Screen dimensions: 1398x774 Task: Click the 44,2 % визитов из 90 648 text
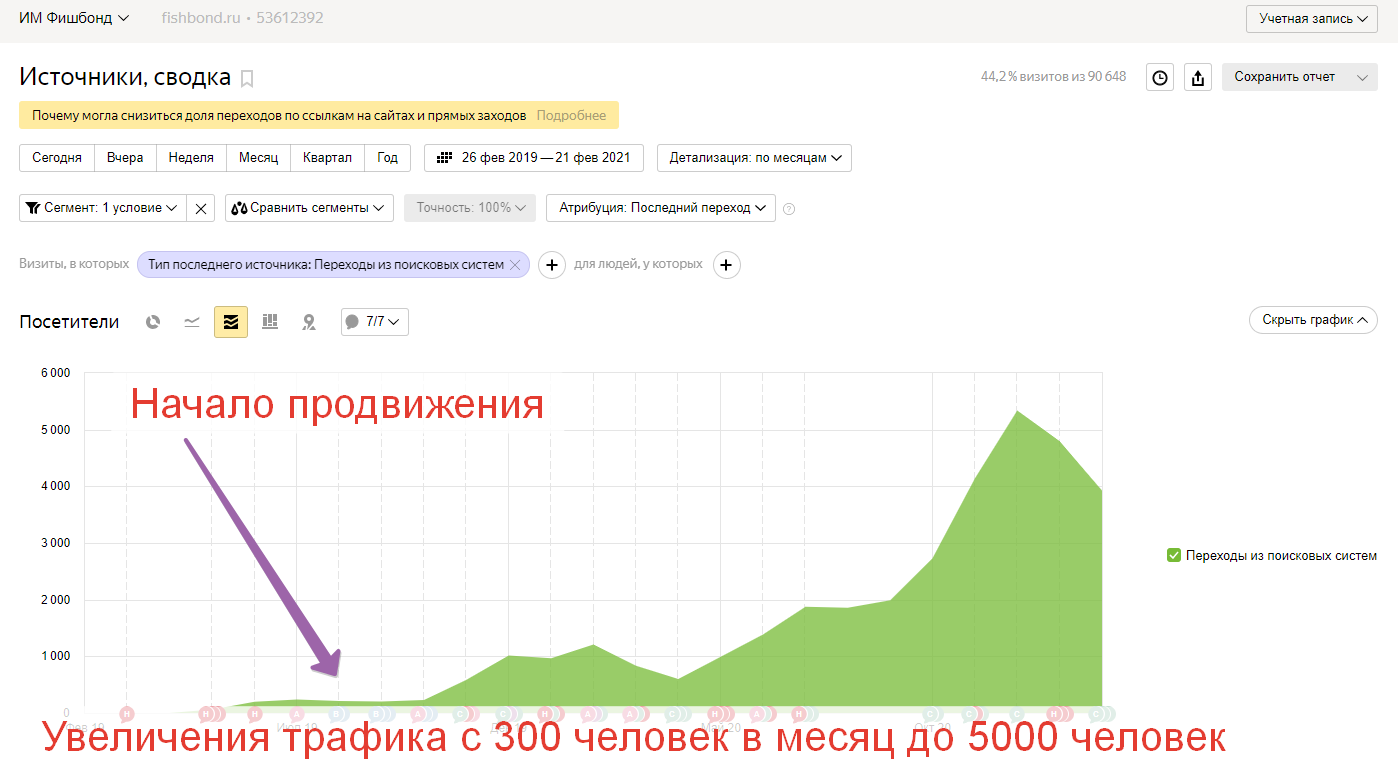point(1053,77)
